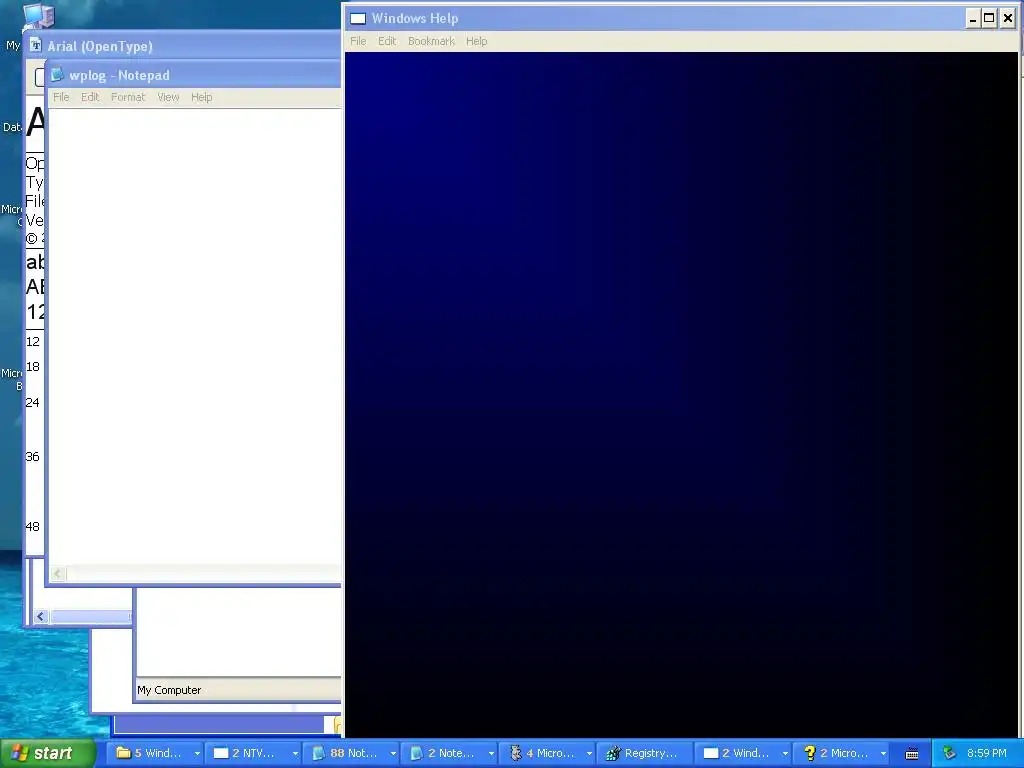Open the File menu in wplog Notepad
Image resolution: width=1024 pixels, height=768 pixels.
61,97
